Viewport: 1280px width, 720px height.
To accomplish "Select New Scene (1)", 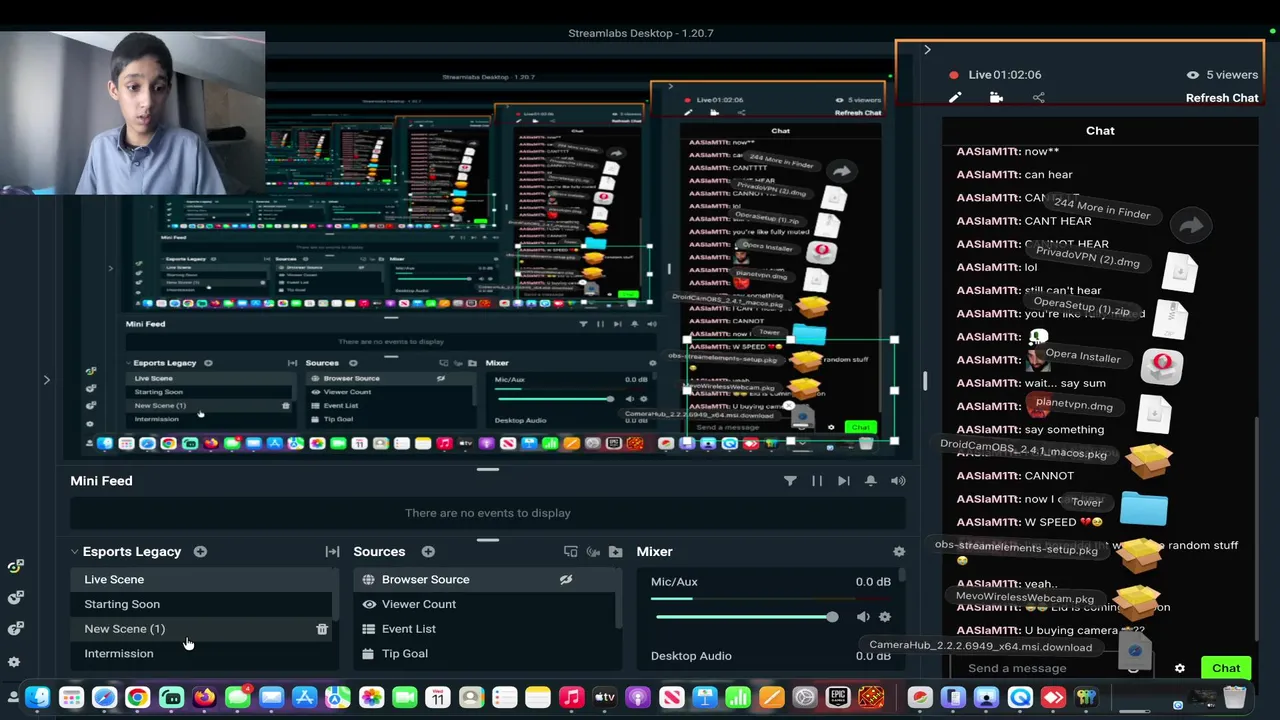I will [201, 629].
